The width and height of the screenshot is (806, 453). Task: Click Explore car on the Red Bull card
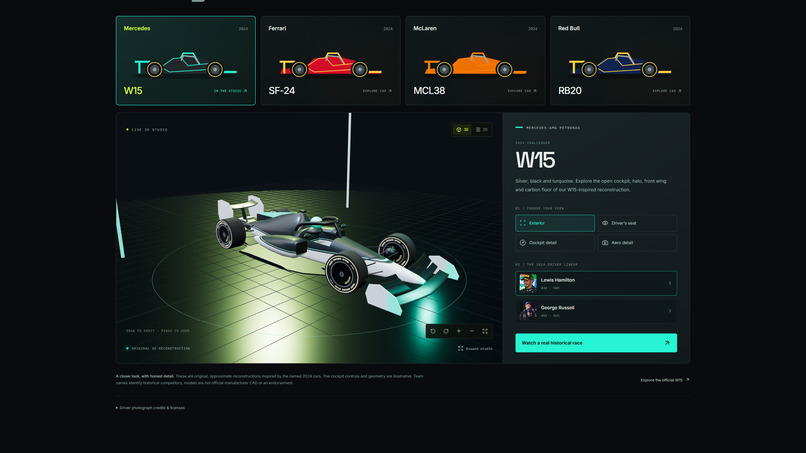667,91
